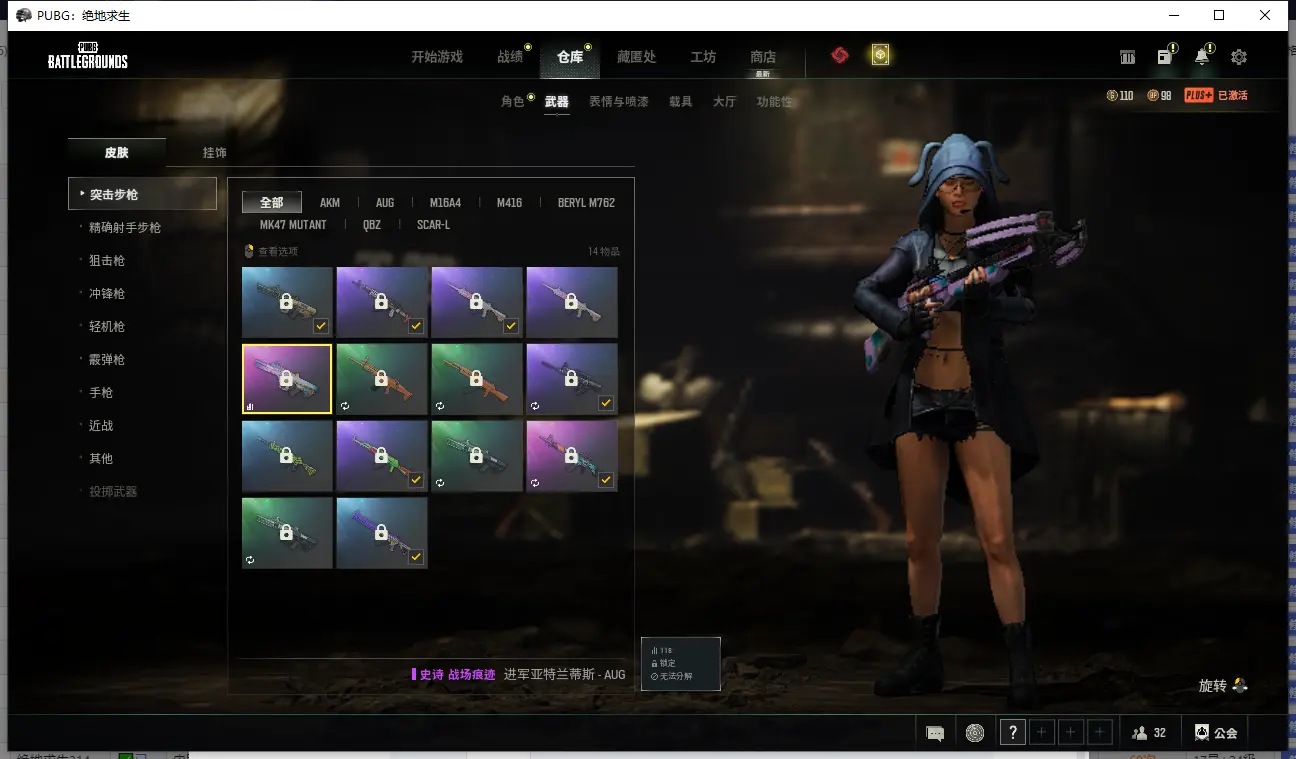The width and height of the screenshot is (1296, 759).
Task: Toggle checkmark on first-row second skin
Action: (x=416, y=326)
